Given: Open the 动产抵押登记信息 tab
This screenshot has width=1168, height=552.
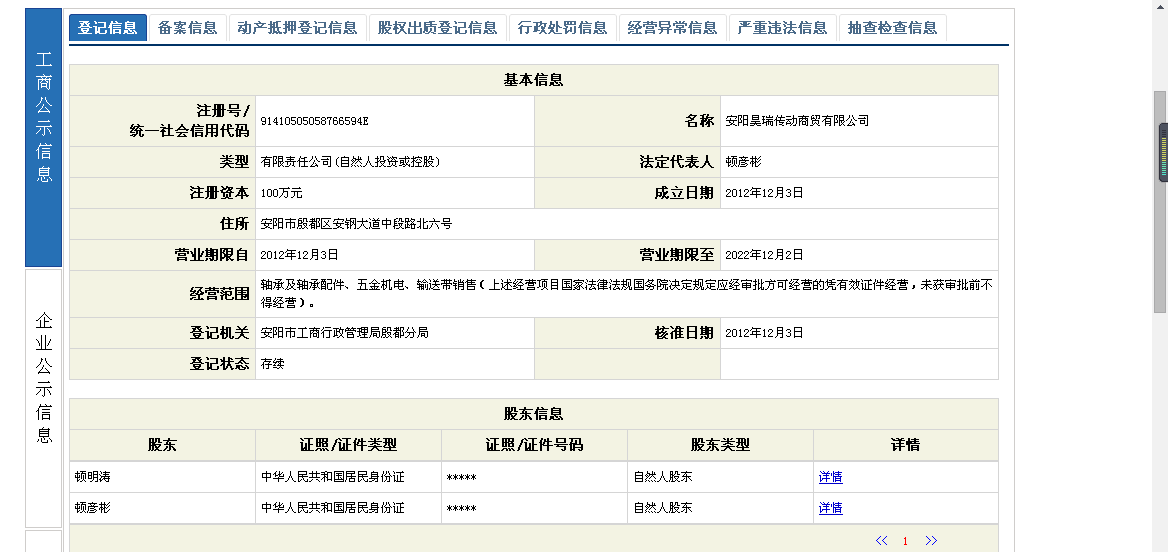Looking at the screenshot, I should tap(298, 28).
